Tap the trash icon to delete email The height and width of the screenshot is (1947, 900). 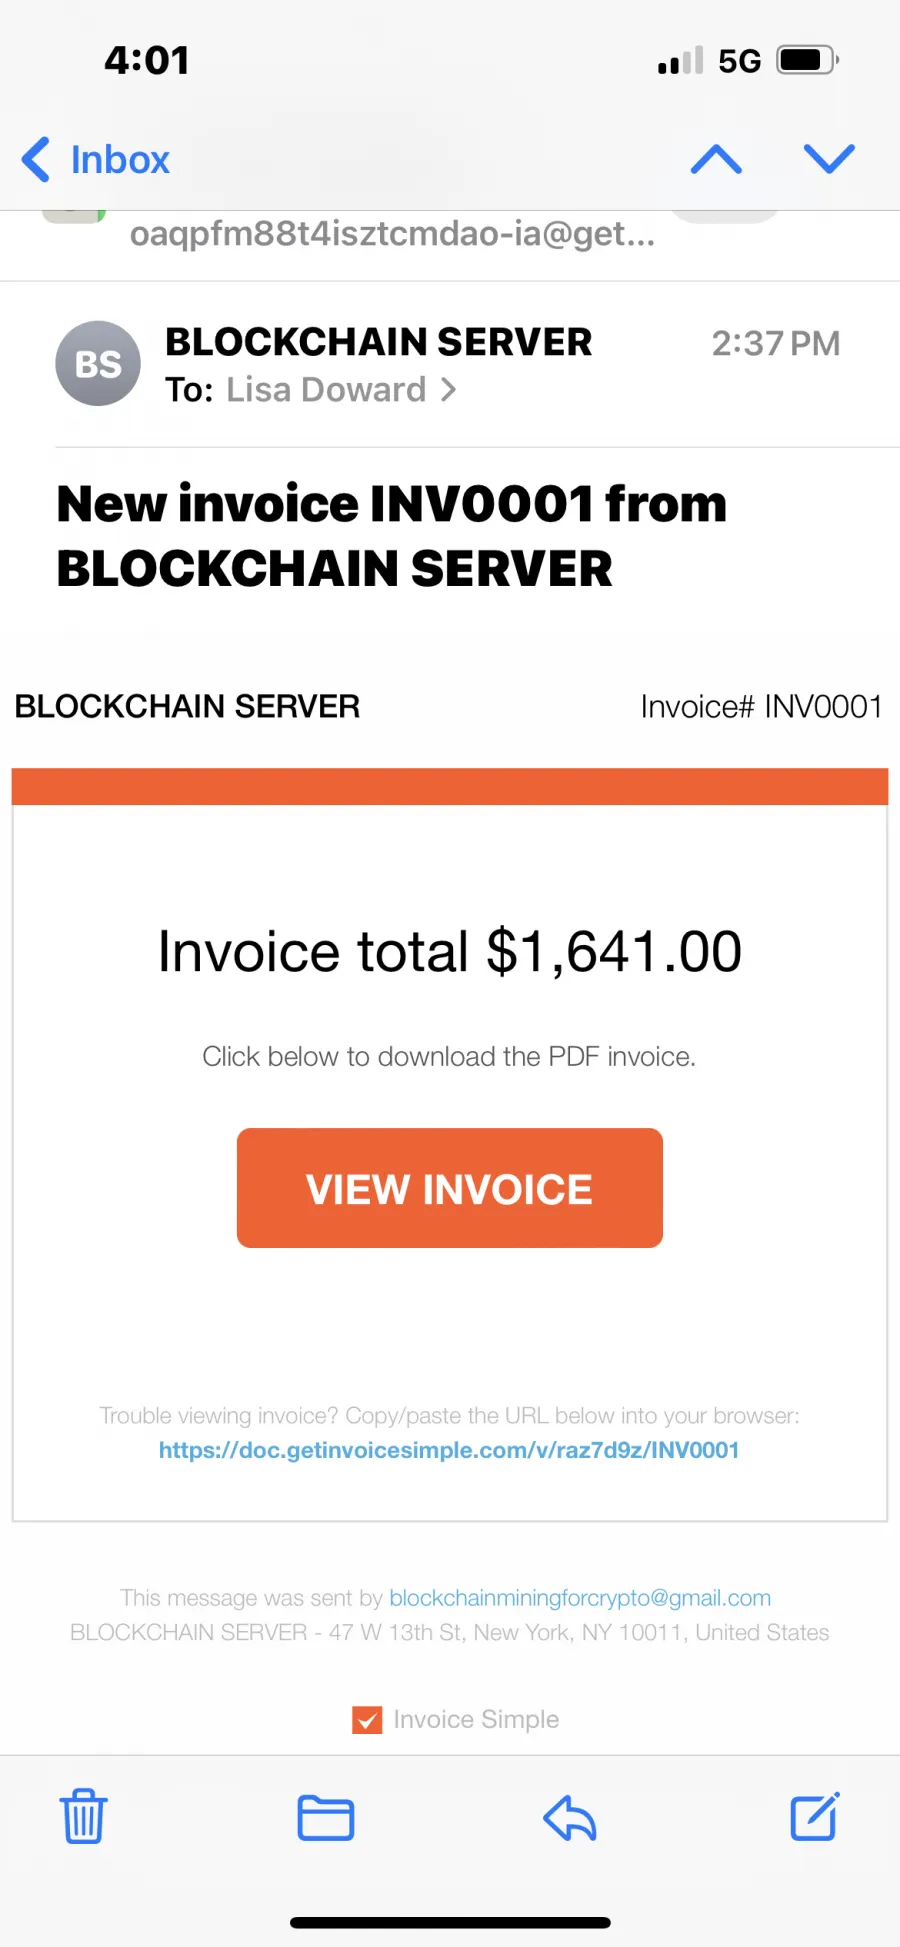83,1816
